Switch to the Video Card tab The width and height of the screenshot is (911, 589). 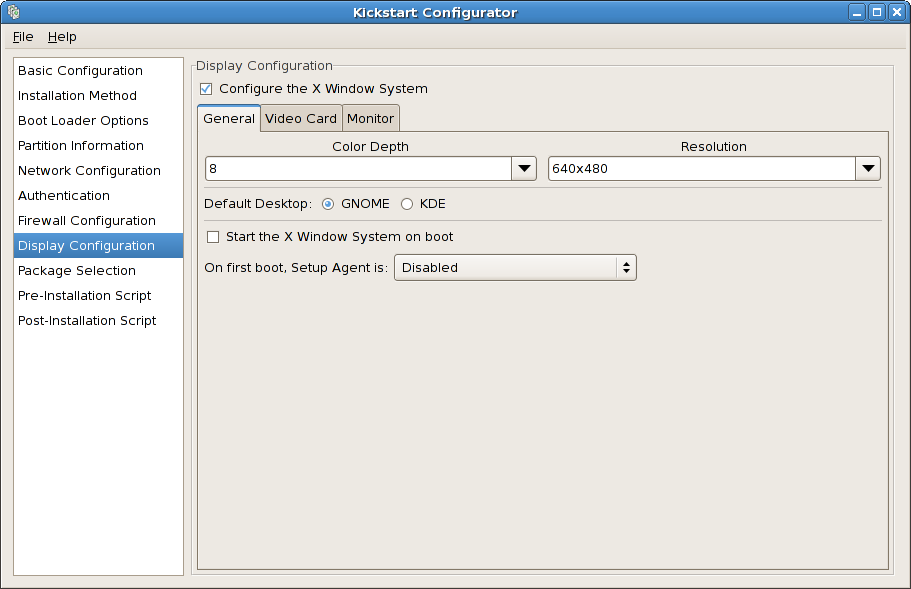tap(300, 118)
